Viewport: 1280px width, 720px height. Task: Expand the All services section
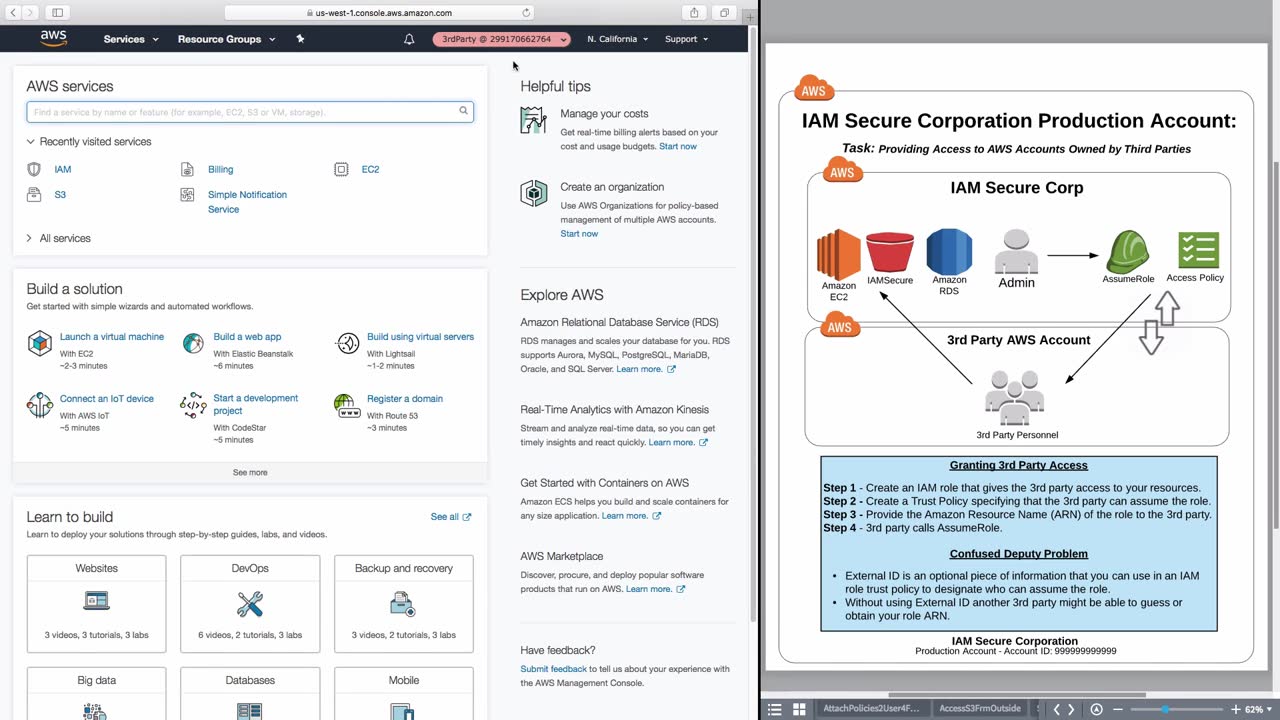coord(59,238)
